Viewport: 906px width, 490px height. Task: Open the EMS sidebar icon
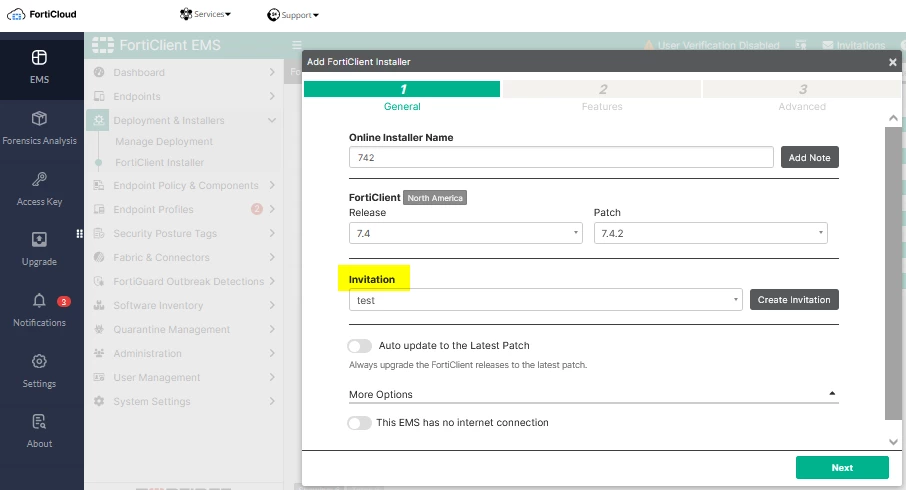point(39,58)
